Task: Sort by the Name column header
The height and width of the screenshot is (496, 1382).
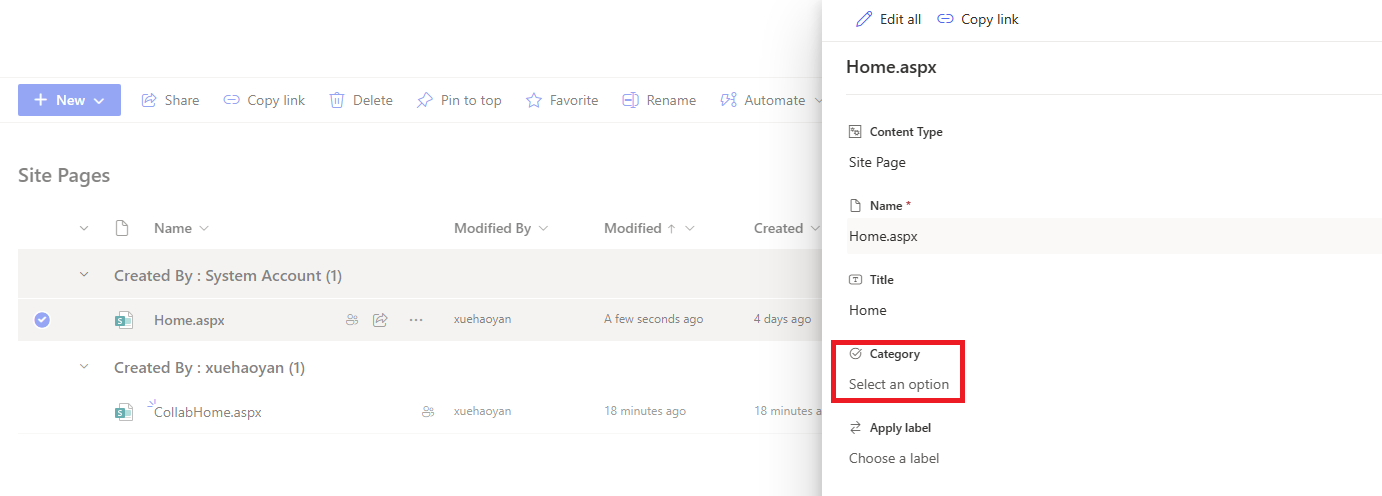Action: click(x=172, y=228)
